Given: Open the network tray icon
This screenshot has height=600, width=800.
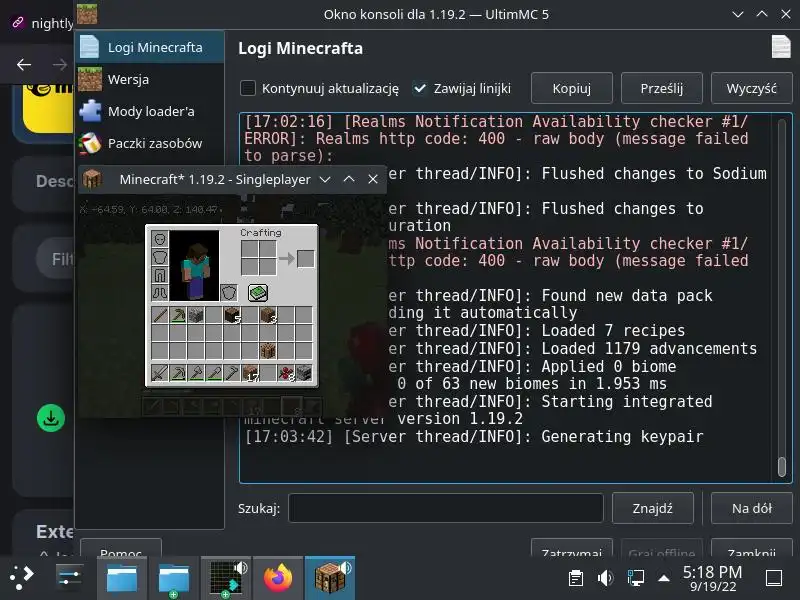Looking at the screenshot, I should pyautogui.click(x=635, y=578).
